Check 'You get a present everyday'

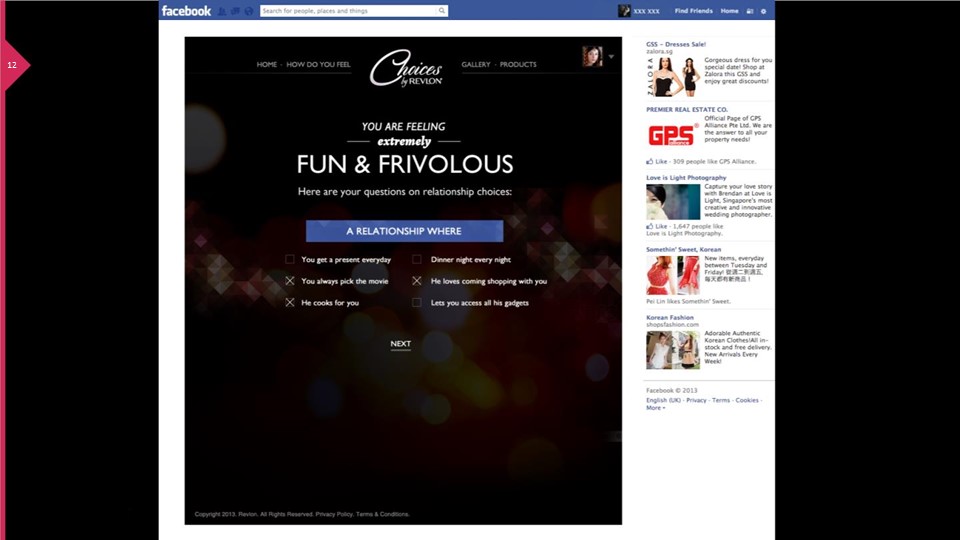click(290, 260)
